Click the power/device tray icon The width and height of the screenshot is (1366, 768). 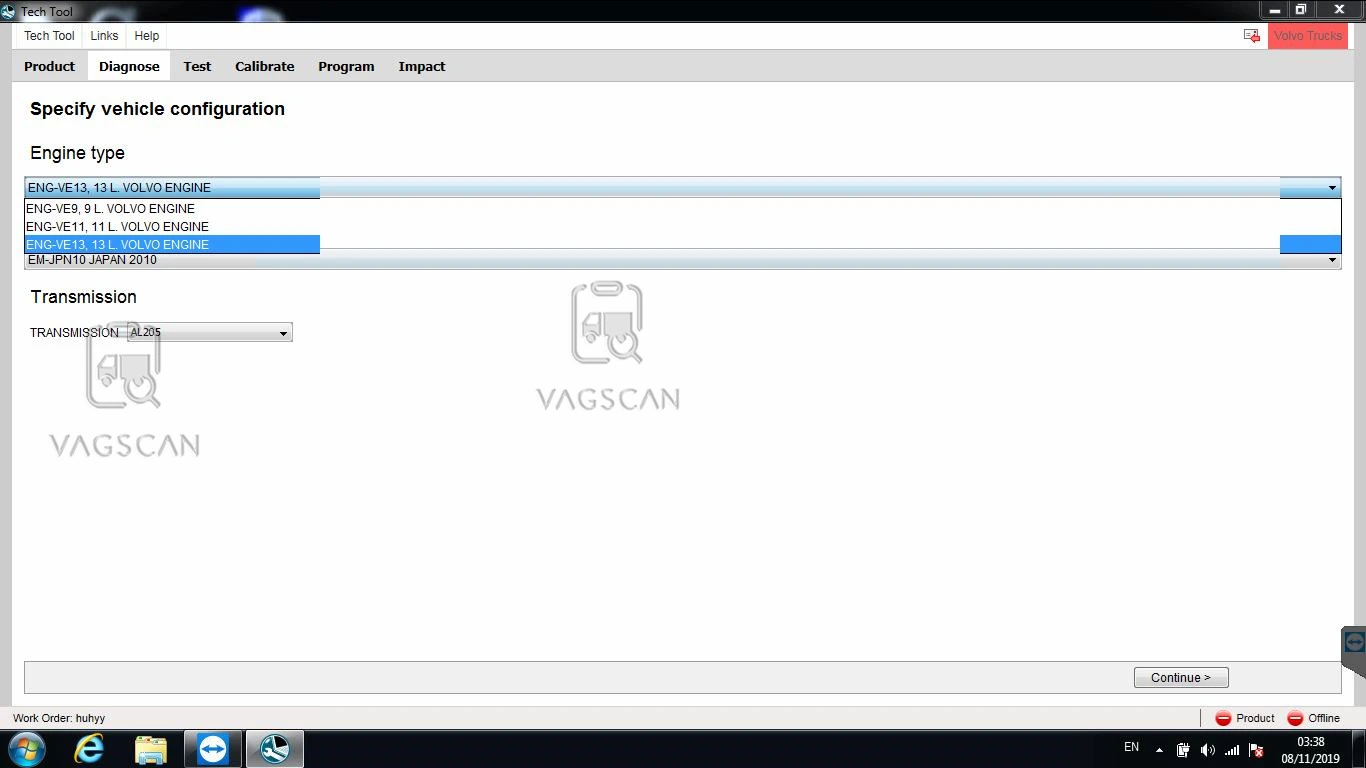point(1183,750)
